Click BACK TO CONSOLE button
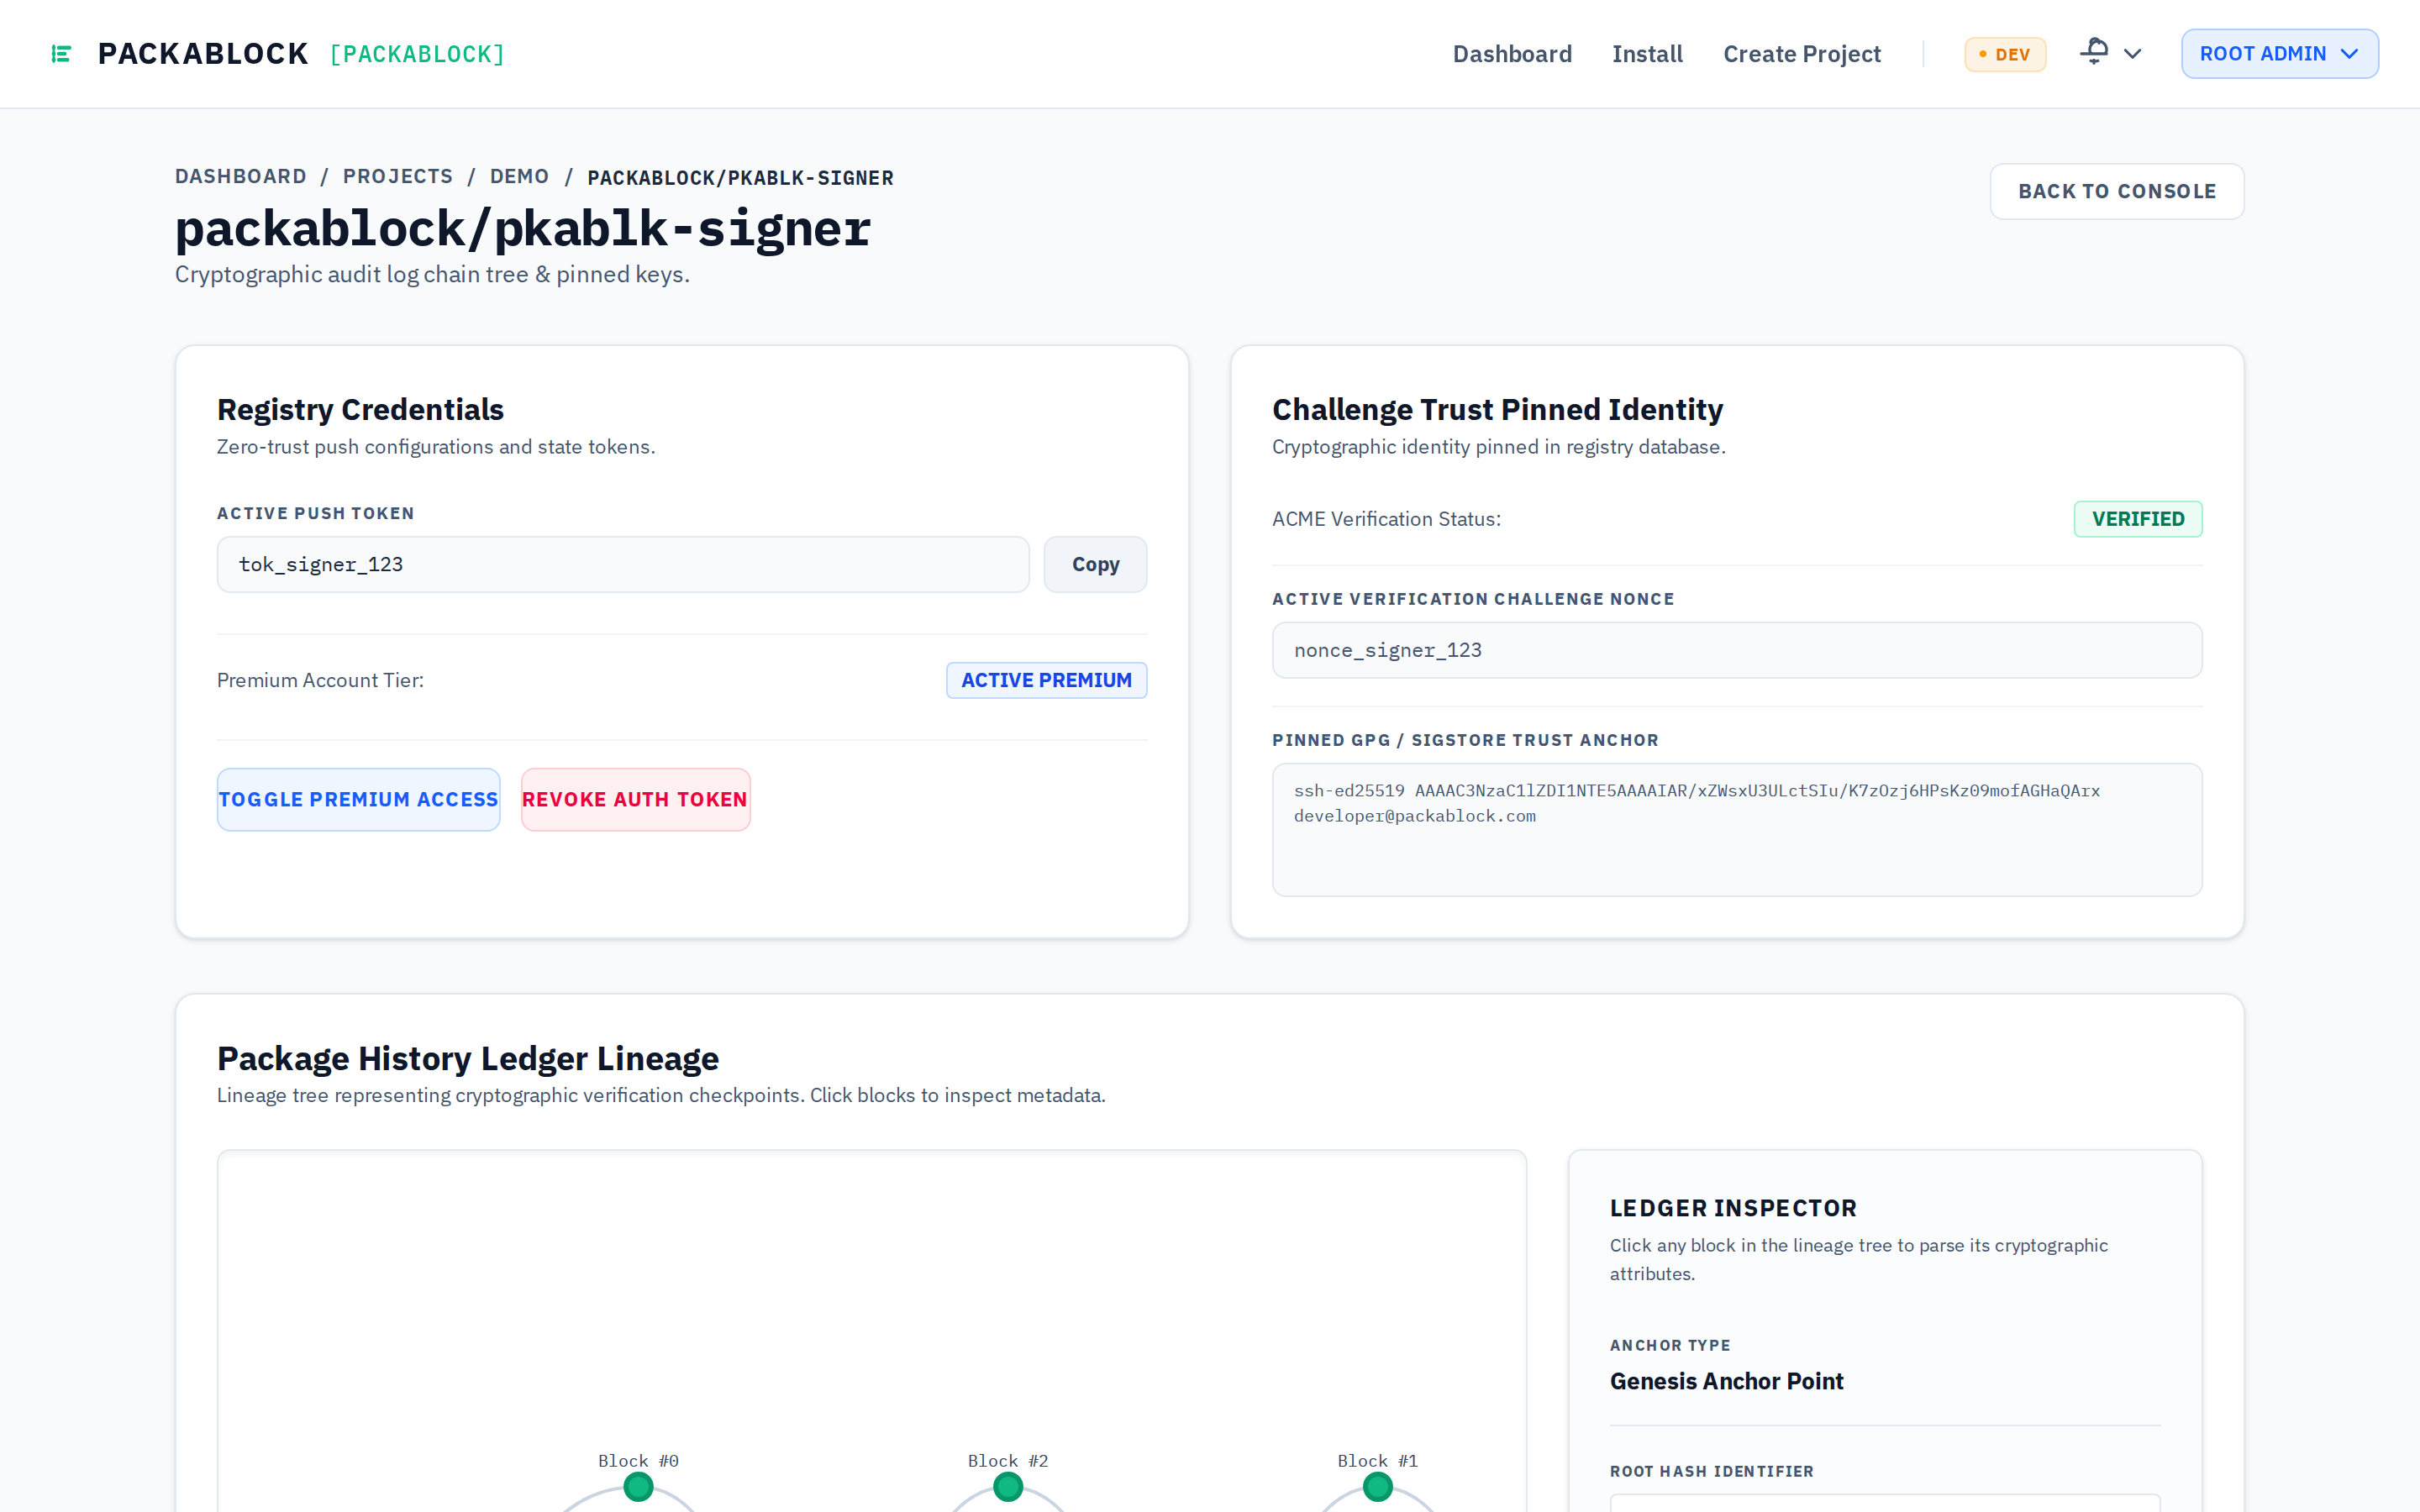Image resolution: width=2420 pixels, height=1512 pixels. pos(2116,191)
